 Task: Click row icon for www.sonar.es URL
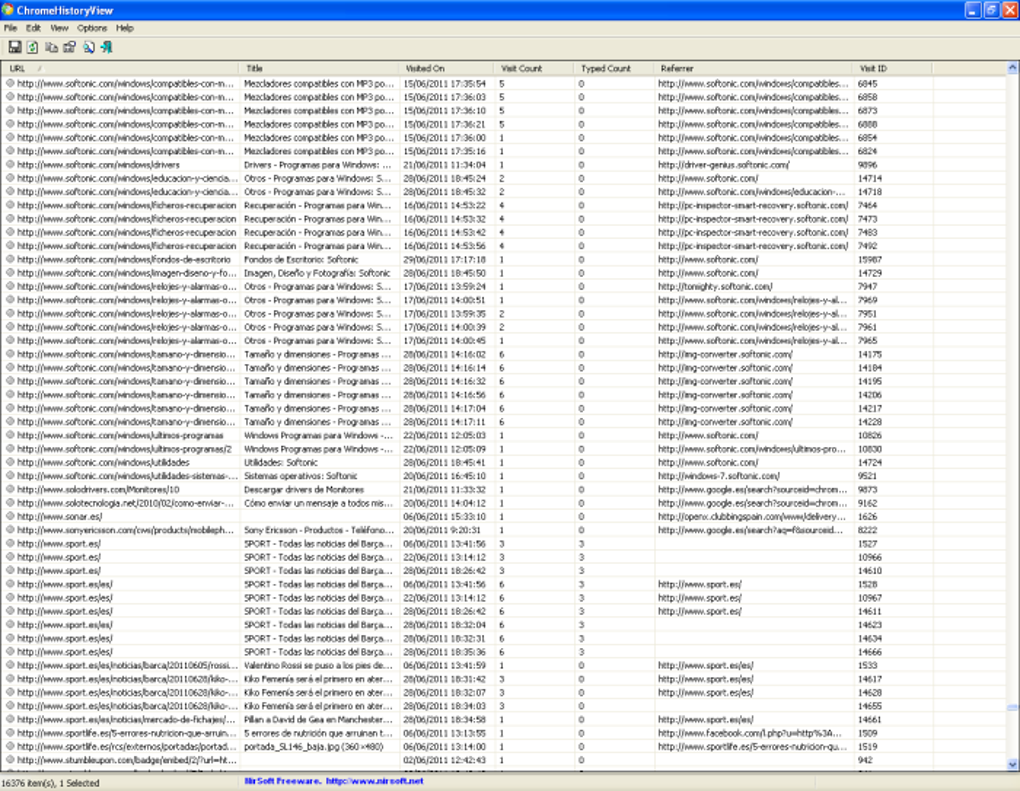(x=10, y=516)
